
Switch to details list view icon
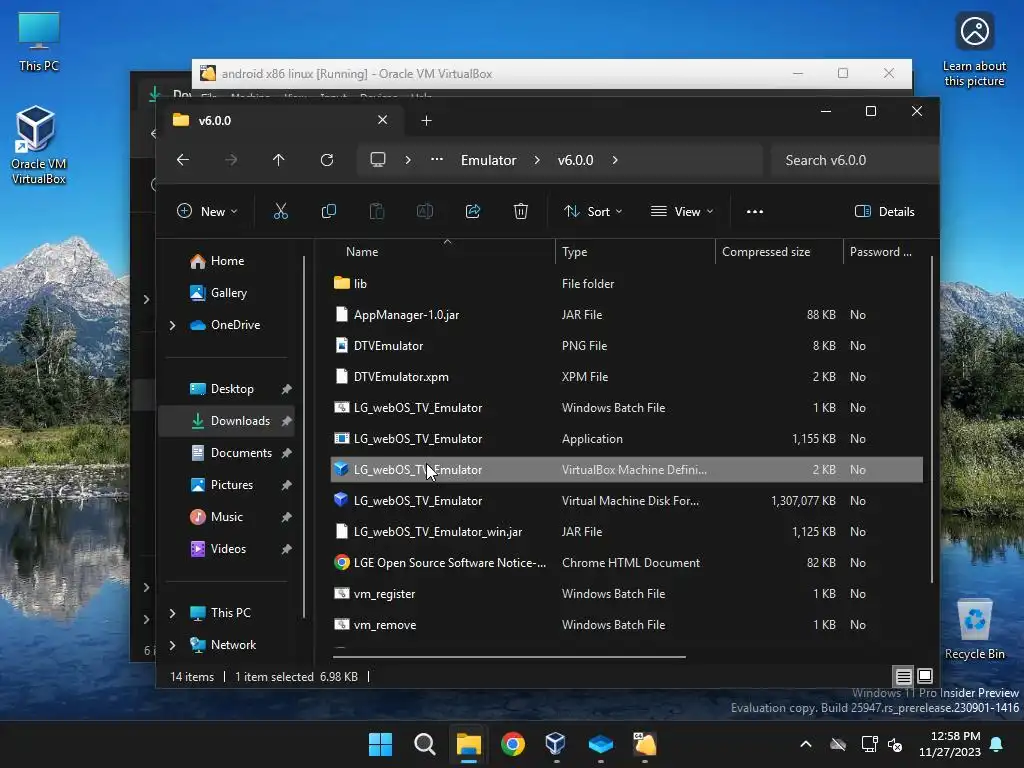pyautogui.click(x=903, y=677)
